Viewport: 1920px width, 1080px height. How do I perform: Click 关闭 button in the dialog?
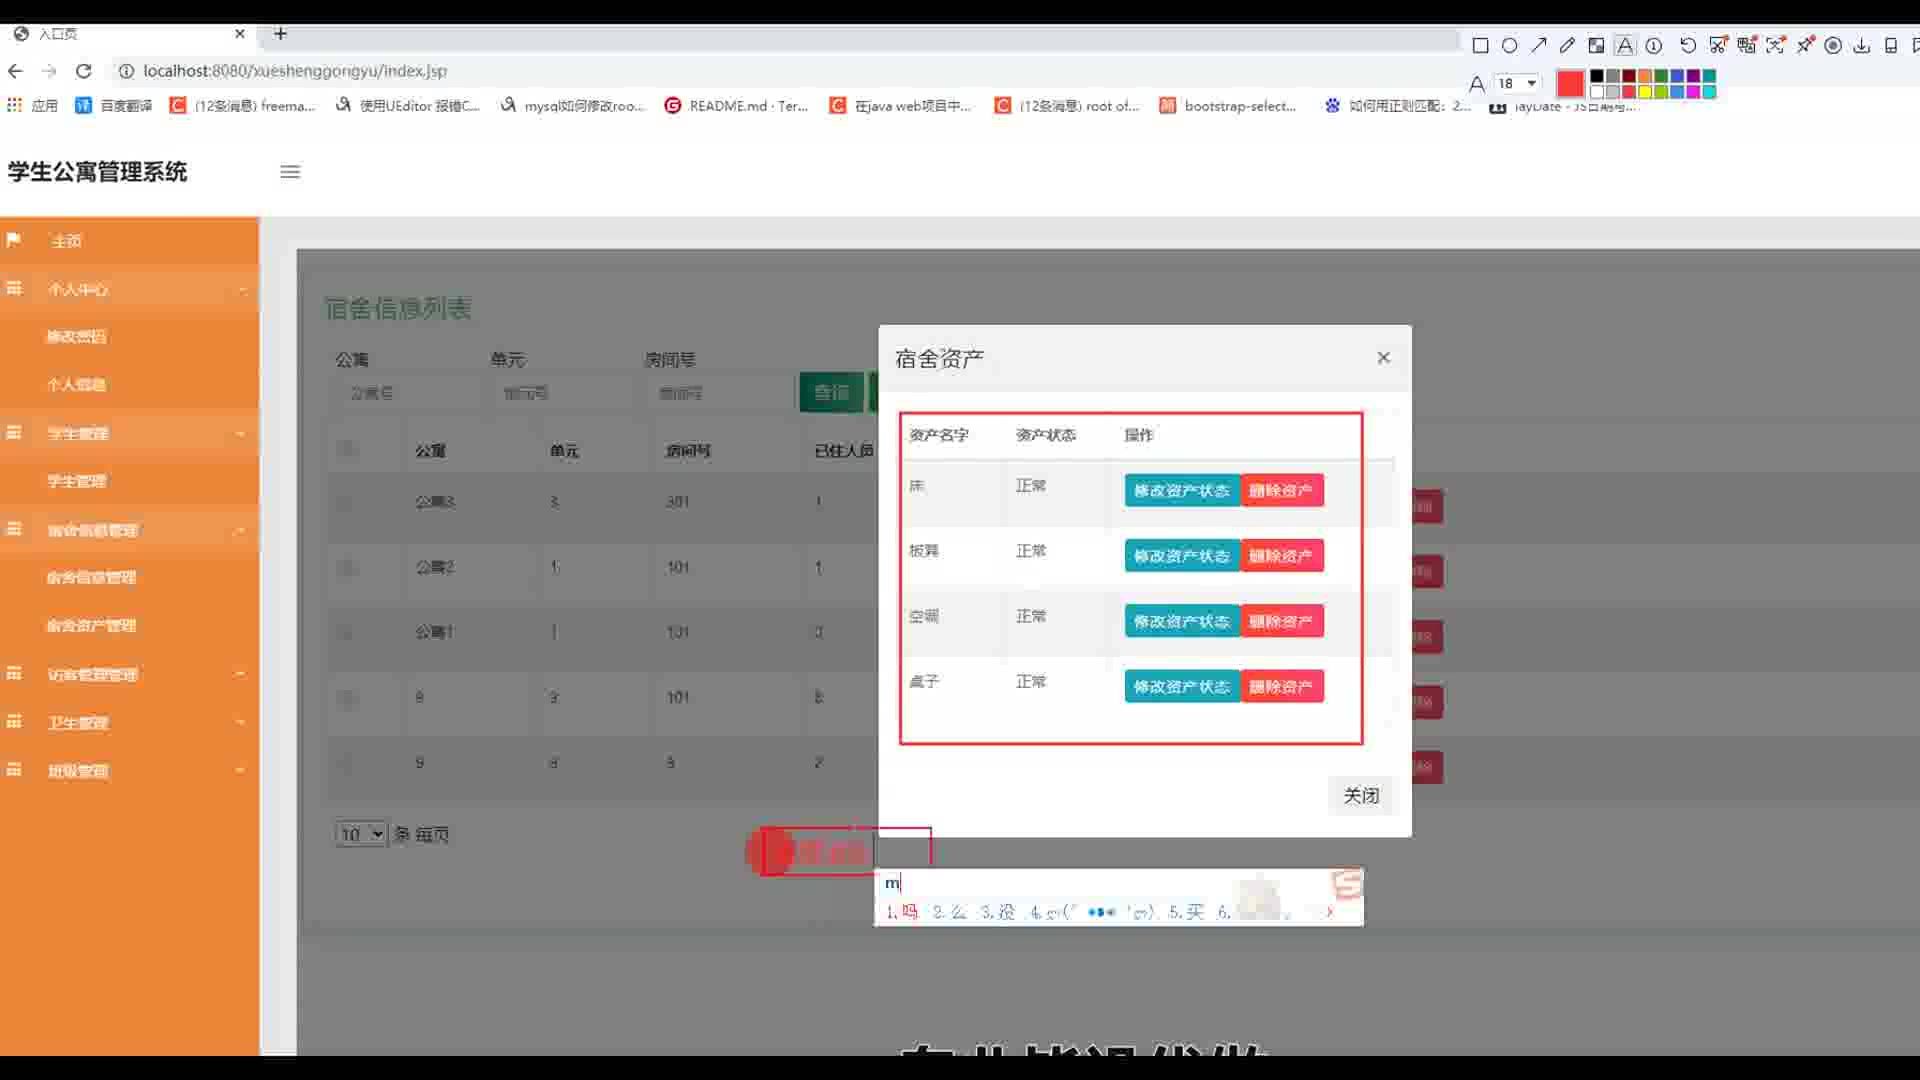tap(1360, 796)
